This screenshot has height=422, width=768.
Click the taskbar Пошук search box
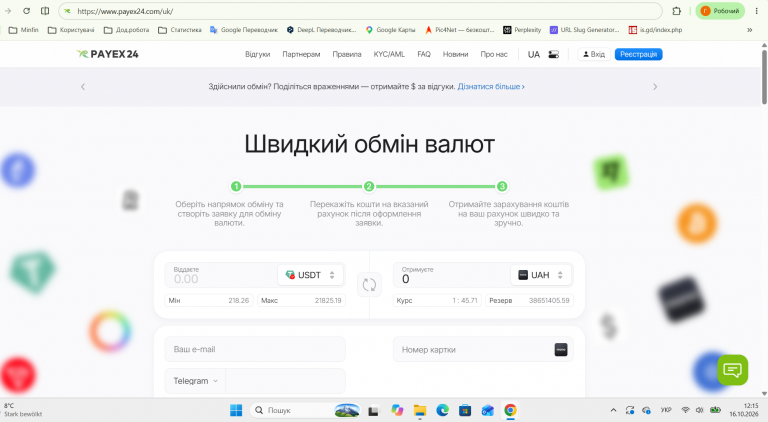(306, 410)
